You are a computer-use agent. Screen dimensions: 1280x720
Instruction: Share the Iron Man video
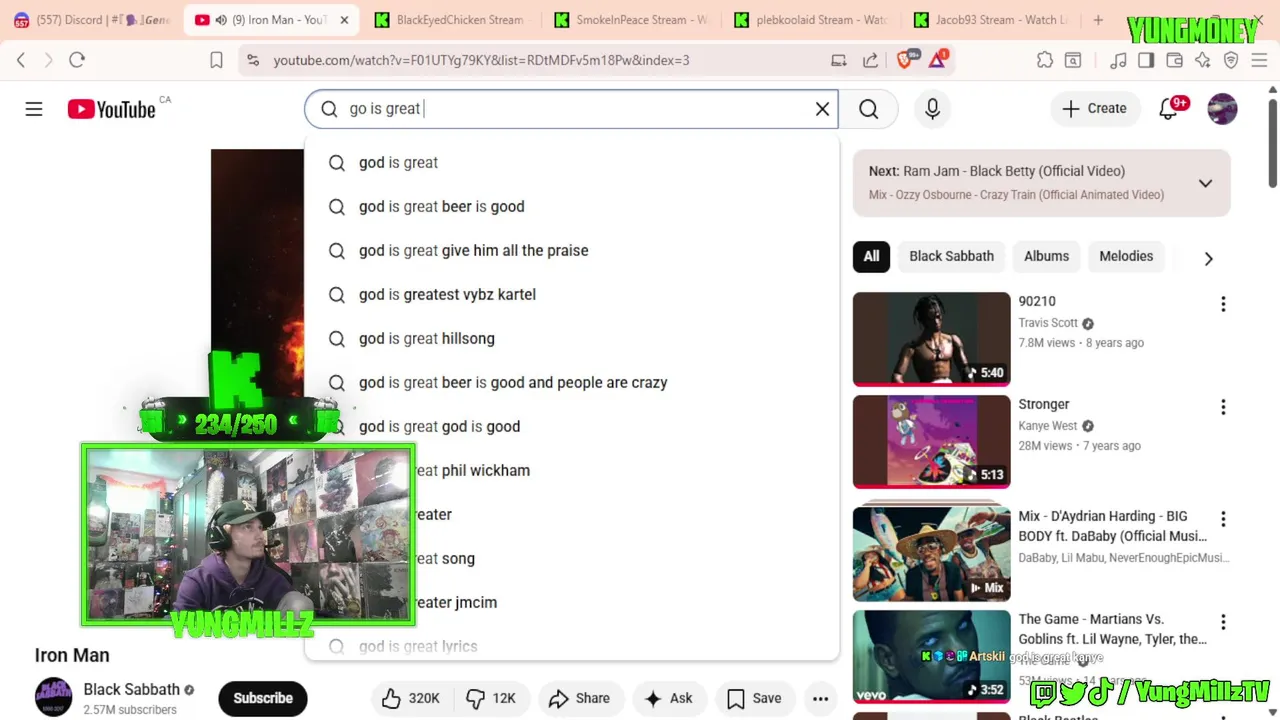[x=579, y=698]
